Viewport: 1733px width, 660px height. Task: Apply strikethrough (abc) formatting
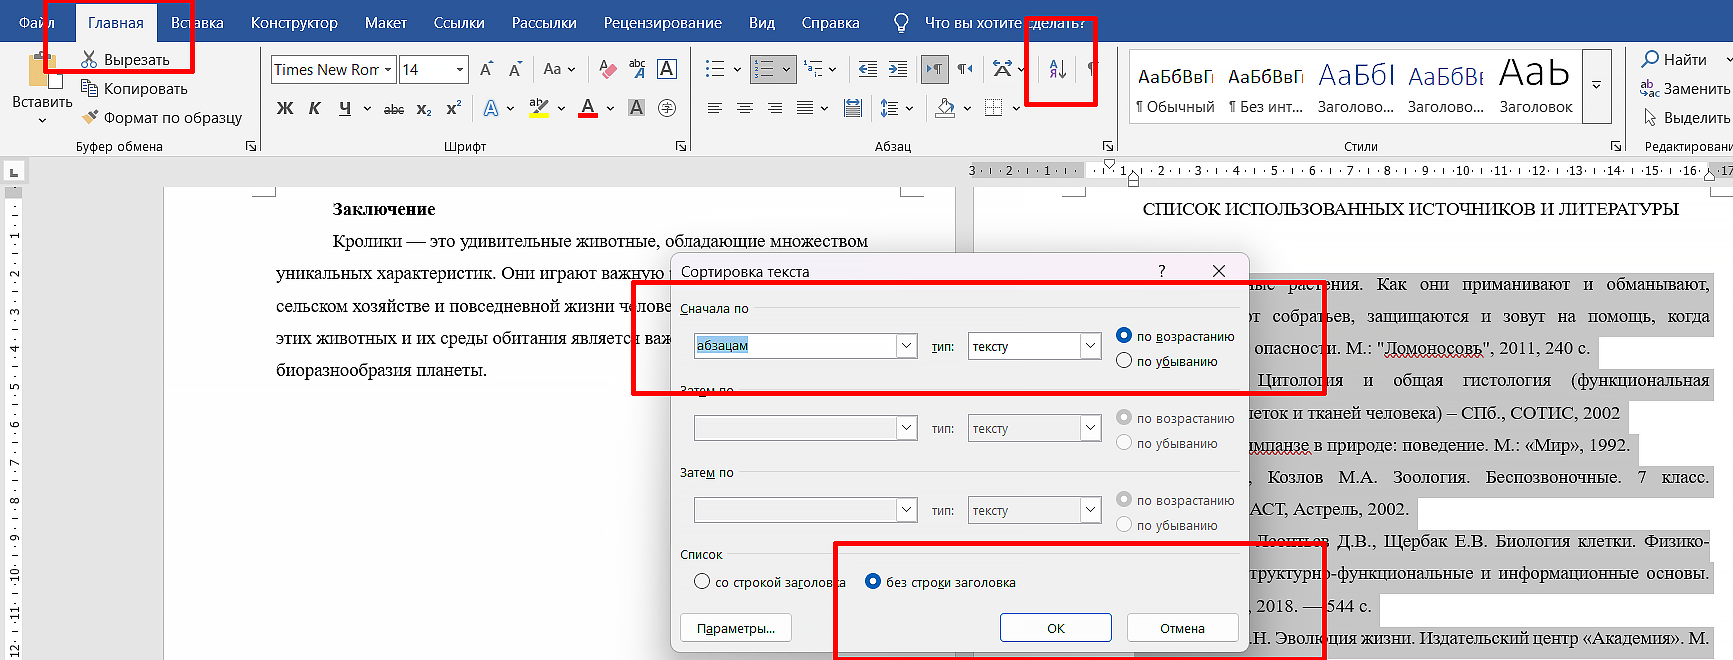pyautogui.click(x=394, y=108)
